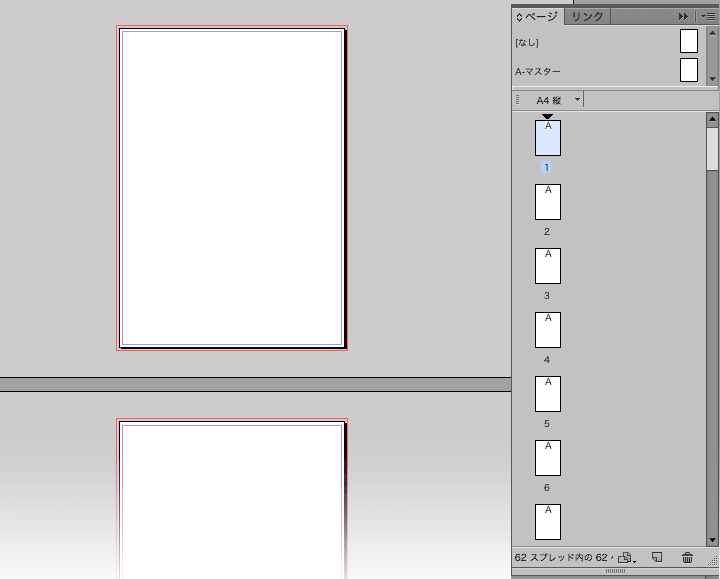Click the Create New Page icon

click(657, 557)
